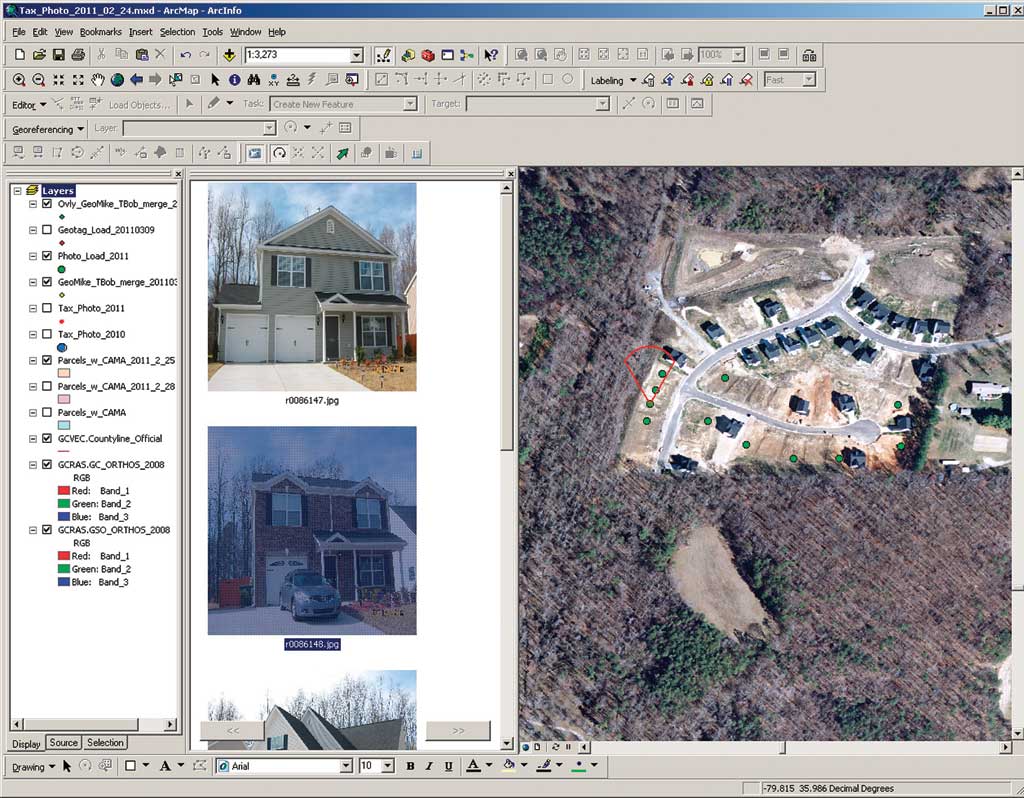
Task: Open the ArcToolbox red toolbox icon
Action: (x=428, y=56)
